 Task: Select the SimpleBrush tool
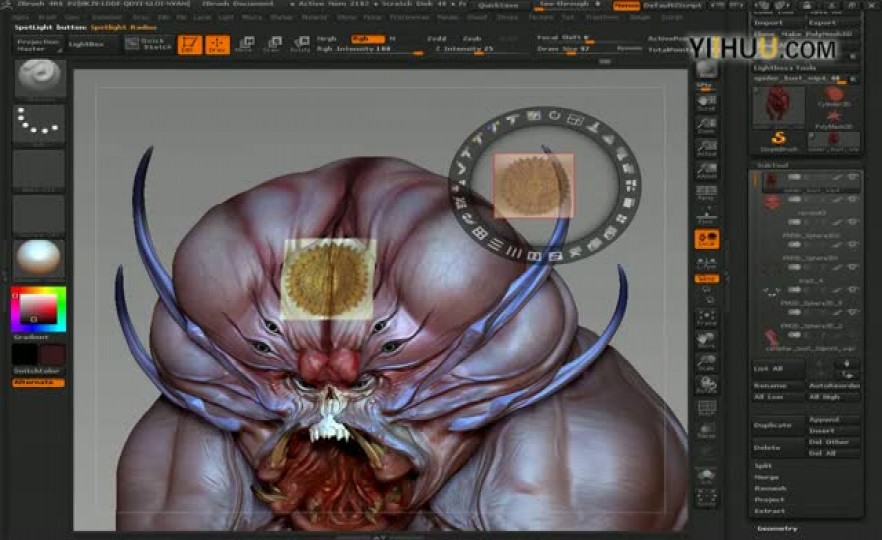(778, 141)
